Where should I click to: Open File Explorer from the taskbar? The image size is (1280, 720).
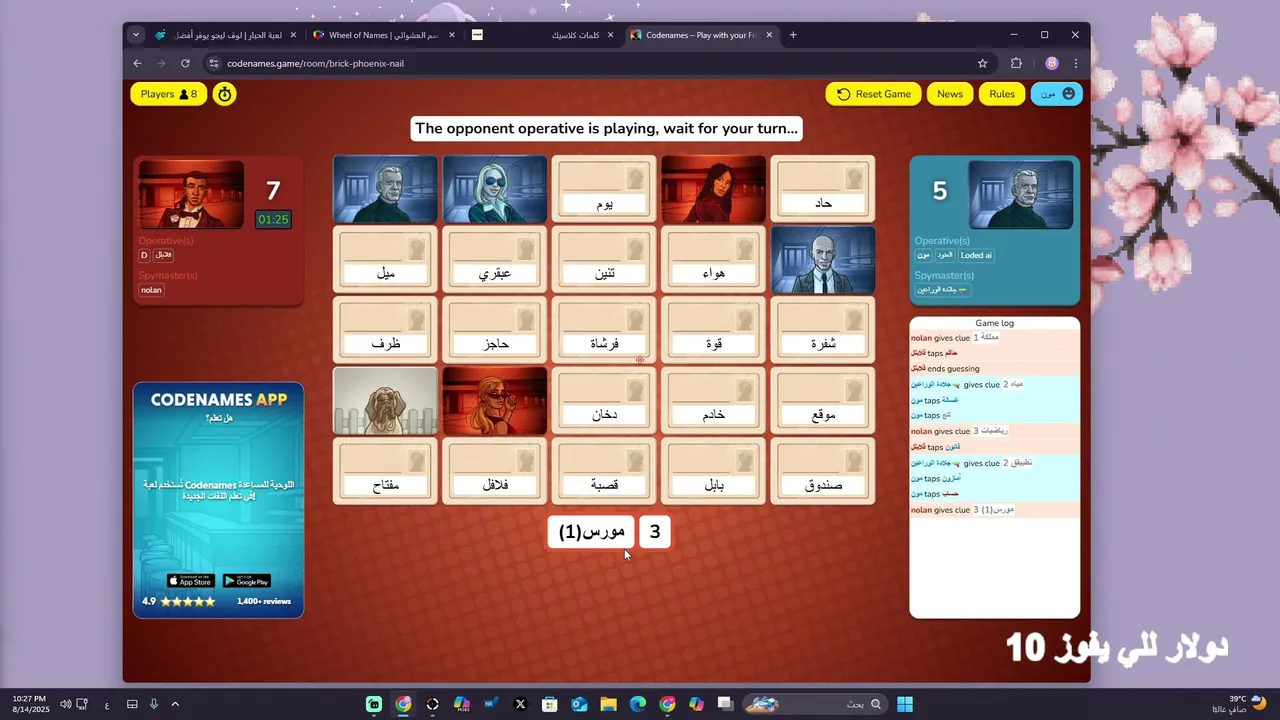tap(608, 704)
